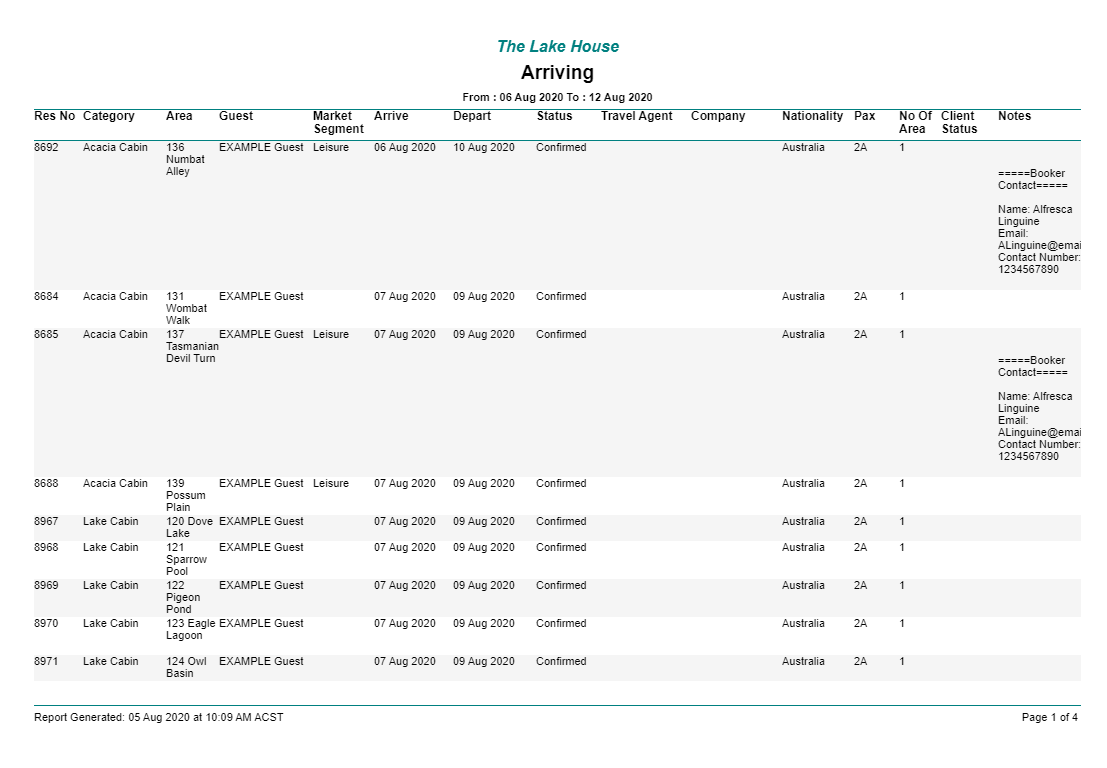This screenshot has height=768, width=1107.
Task: Click the 'Status' column header
Action: (554, 116)
